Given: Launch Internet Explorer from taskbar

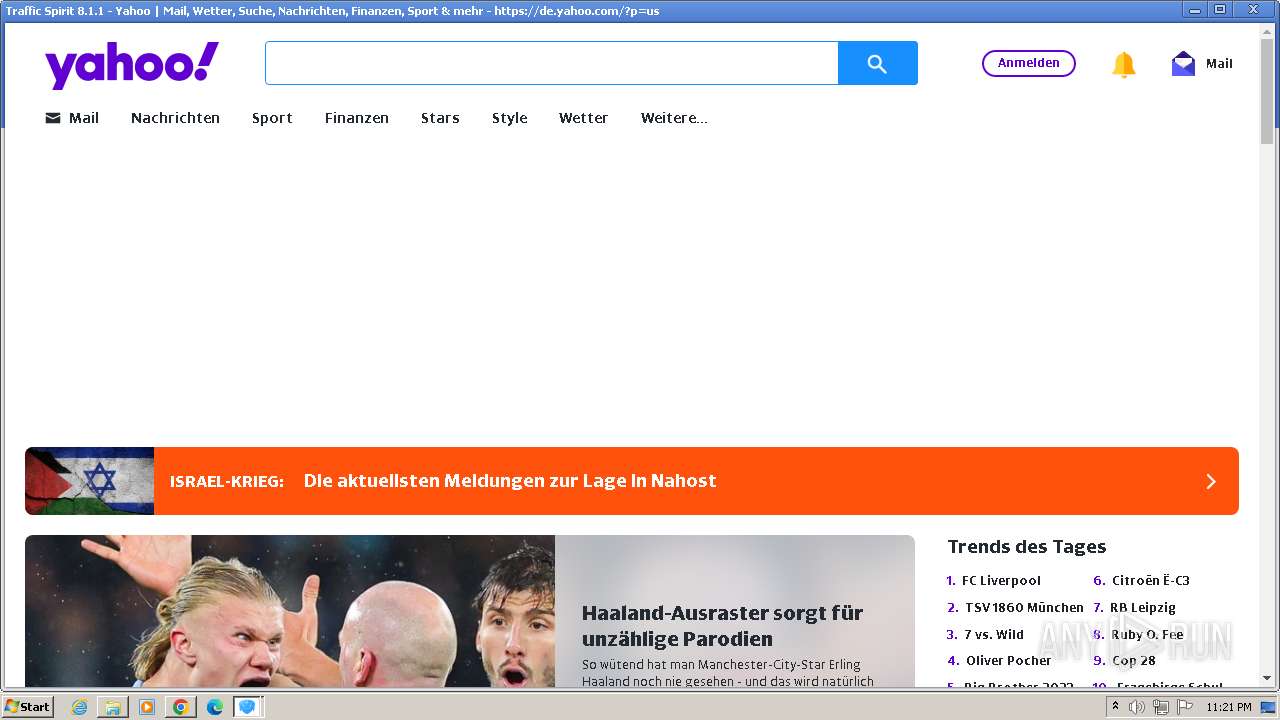Looking at the screenshot, I should pos(80,707).
